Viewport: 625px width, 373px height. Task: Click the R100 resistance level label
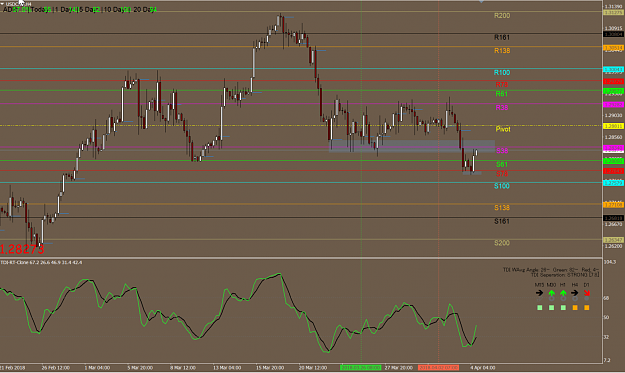[502, 73]
